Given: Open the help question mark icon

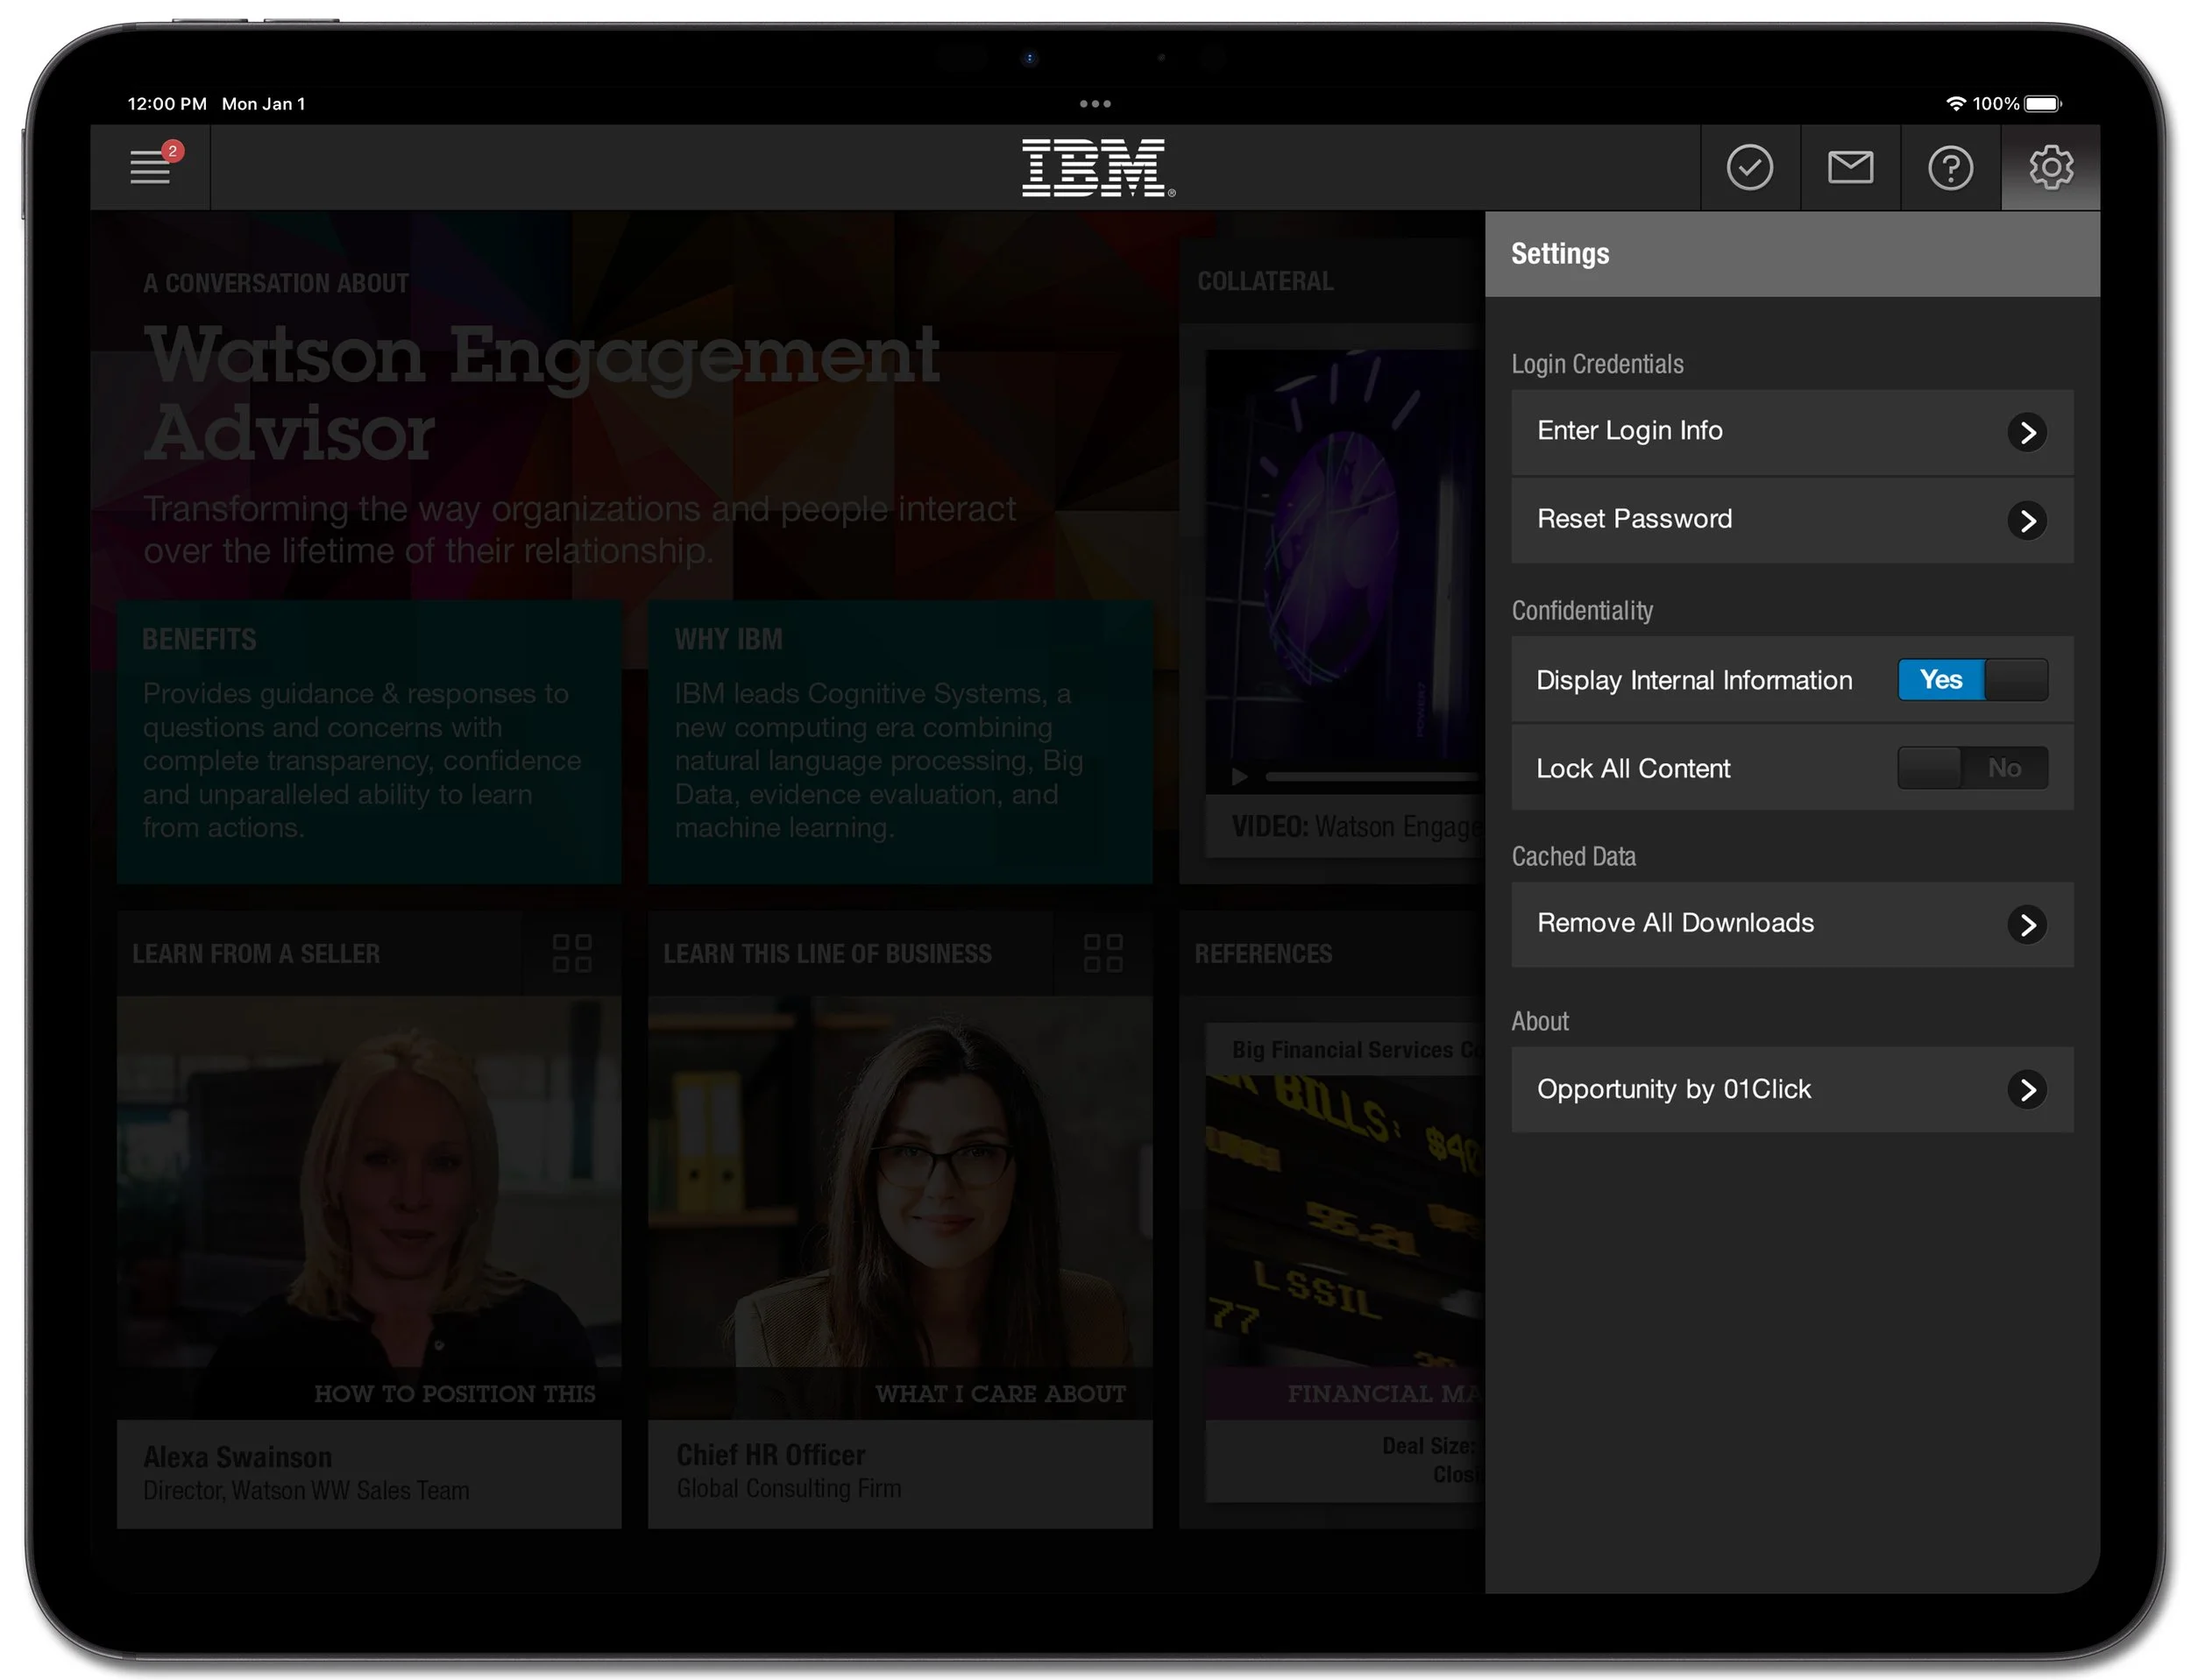Looking at the screenshot, I should pos(1949,167).
